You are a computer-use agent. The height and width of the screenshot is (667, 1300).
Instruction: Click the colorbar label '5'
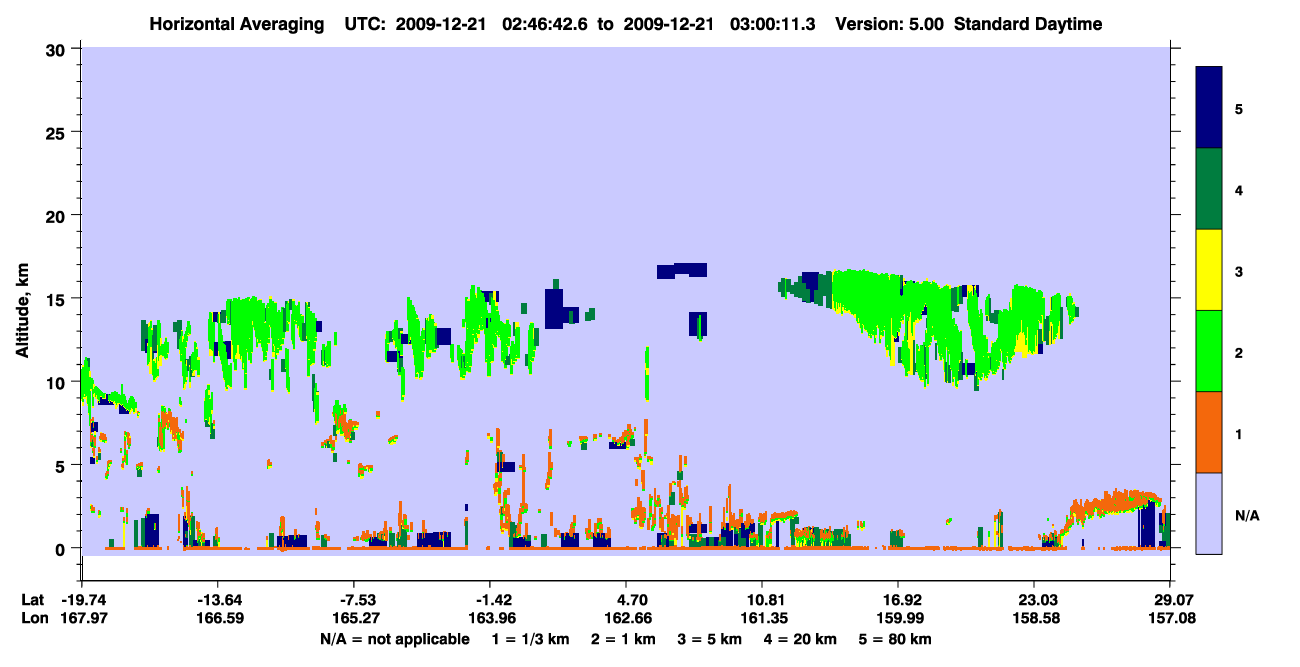[x=1239, y=108]
